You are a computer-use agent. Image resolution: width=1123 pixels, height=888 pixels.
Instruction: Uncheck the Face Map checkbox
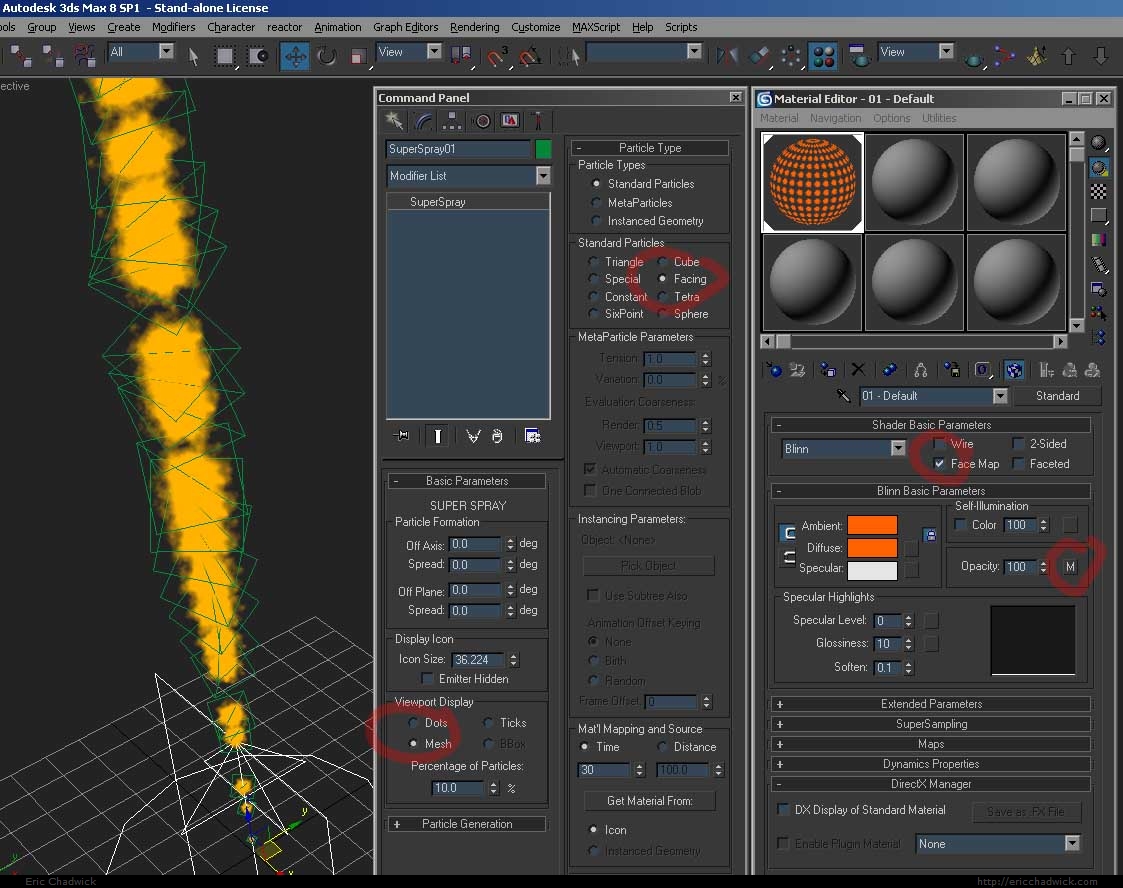pyautogui.click(x=940, y=464)
